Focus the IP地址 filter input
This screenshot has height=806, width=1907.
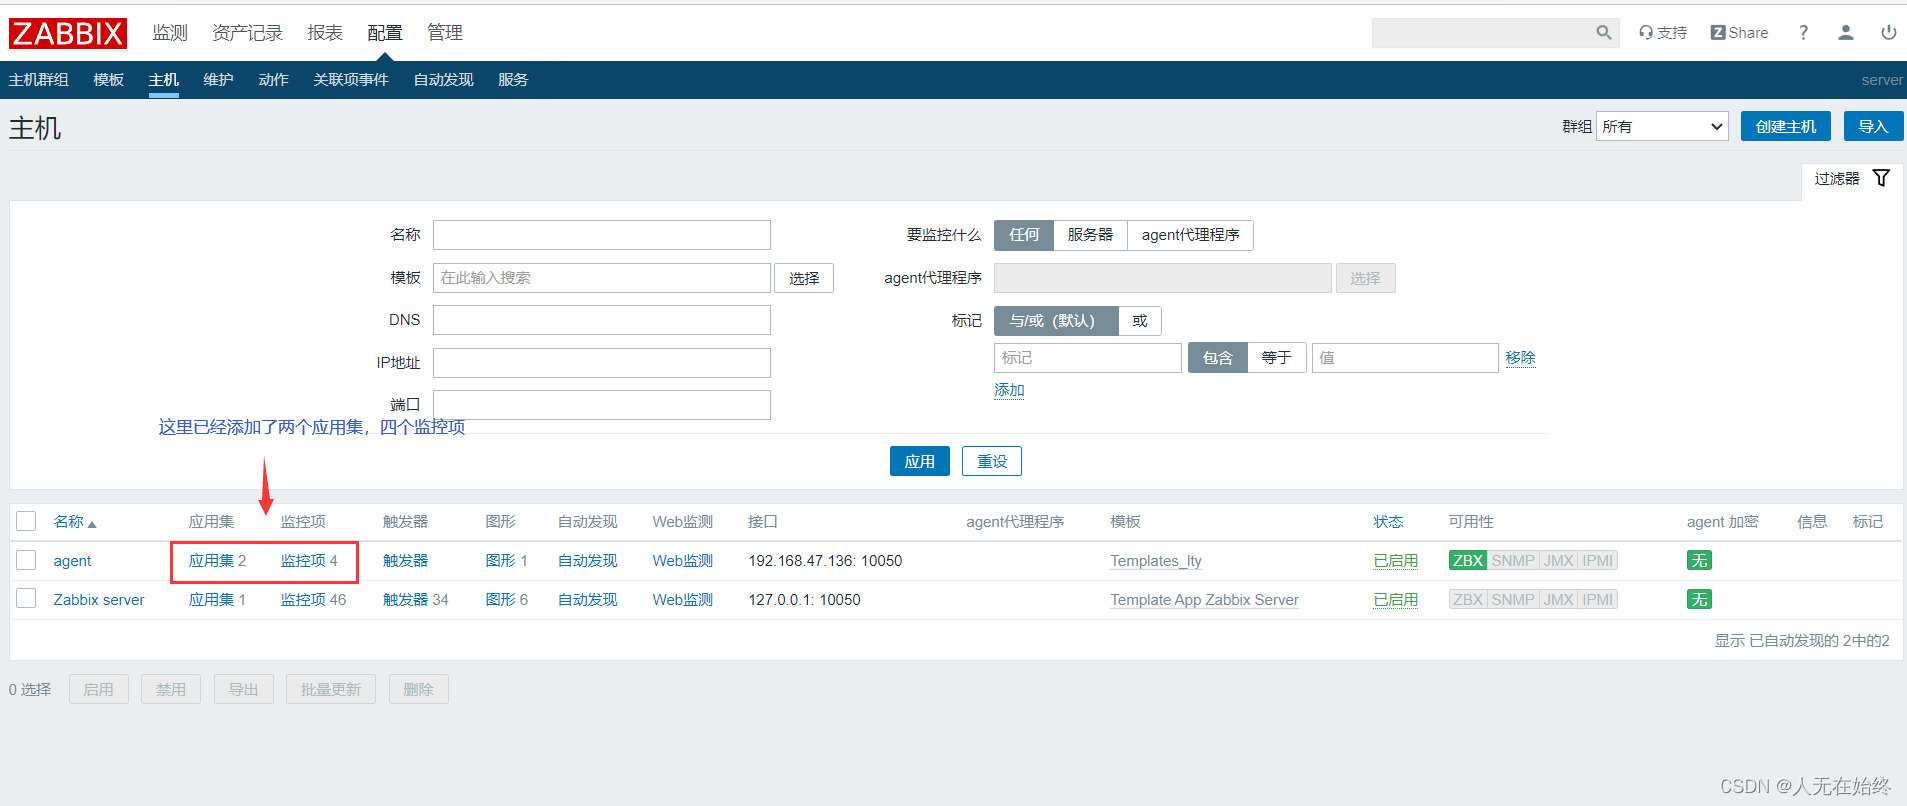(x=602, y=363)
